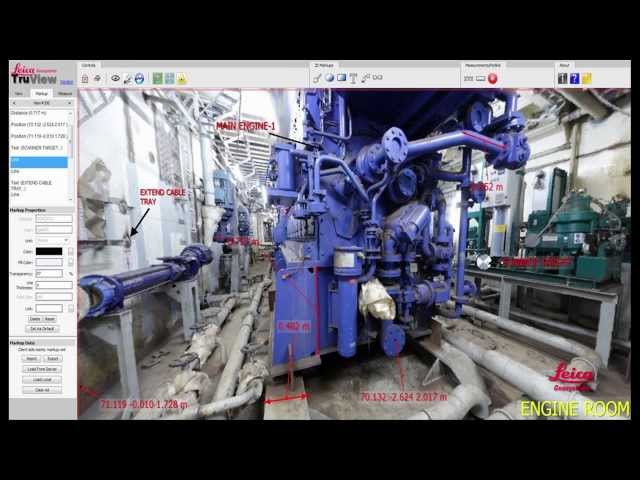Click the yellow warning hotspot icon
This screenshot has height=480, width=640.
tap(182, 79)
